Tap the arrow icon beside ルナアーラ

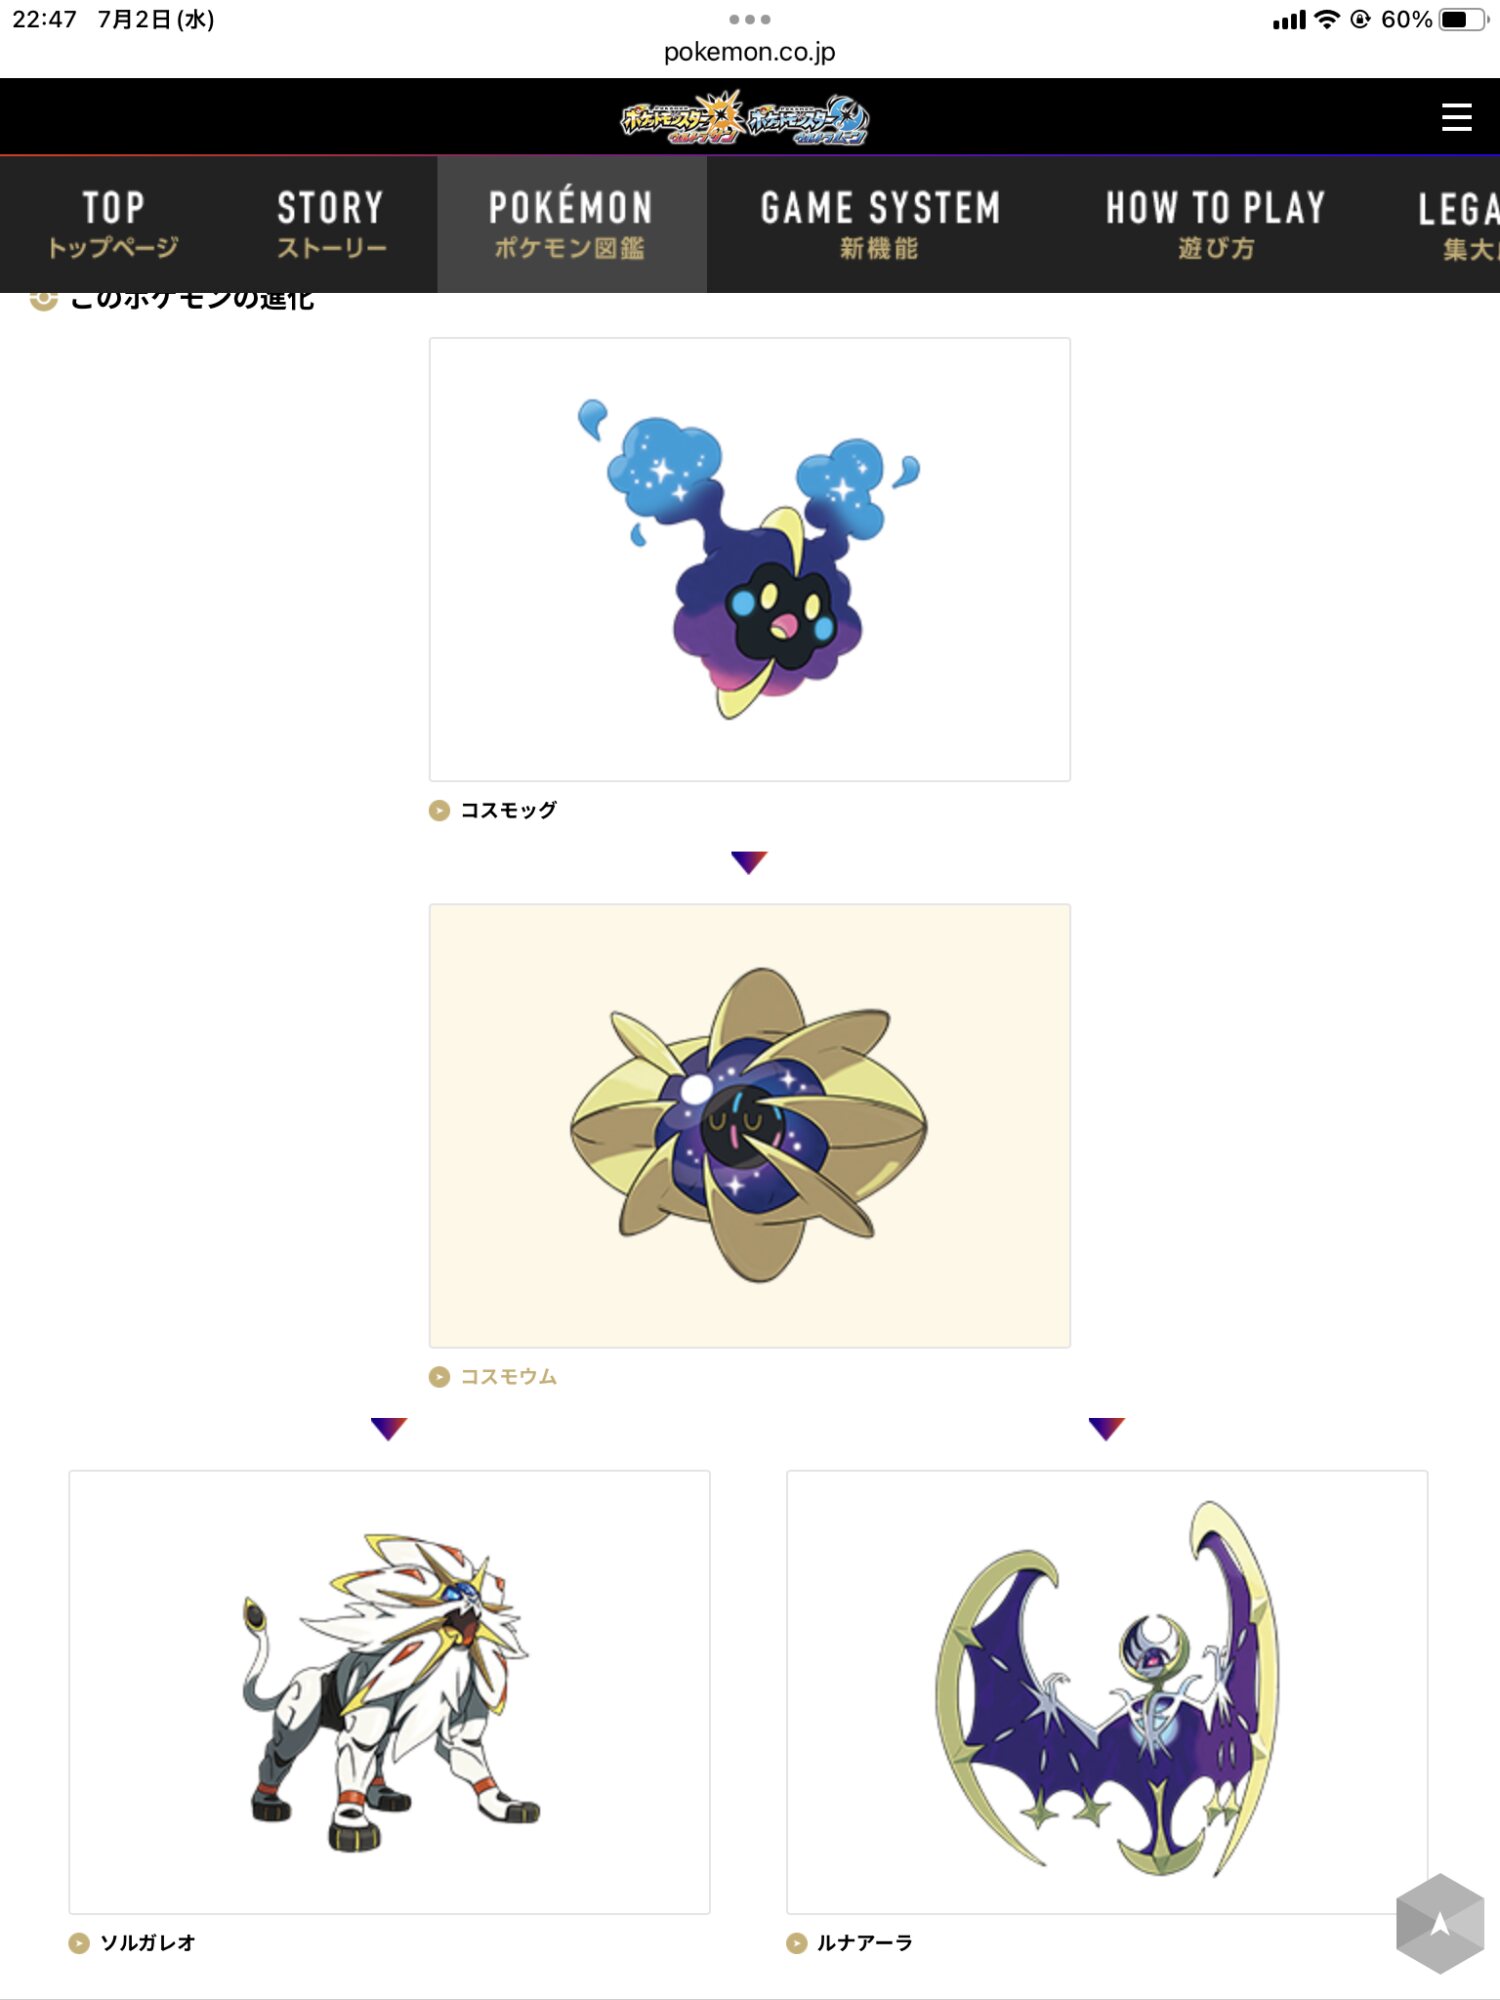[x=797, y=1943]
